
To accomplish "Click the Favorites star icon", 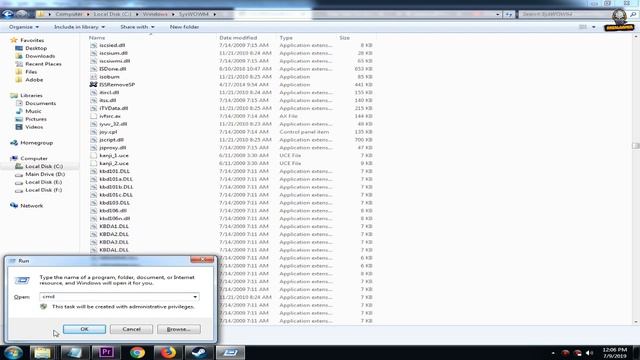I will pyautogui.click(x=14, y=40).
